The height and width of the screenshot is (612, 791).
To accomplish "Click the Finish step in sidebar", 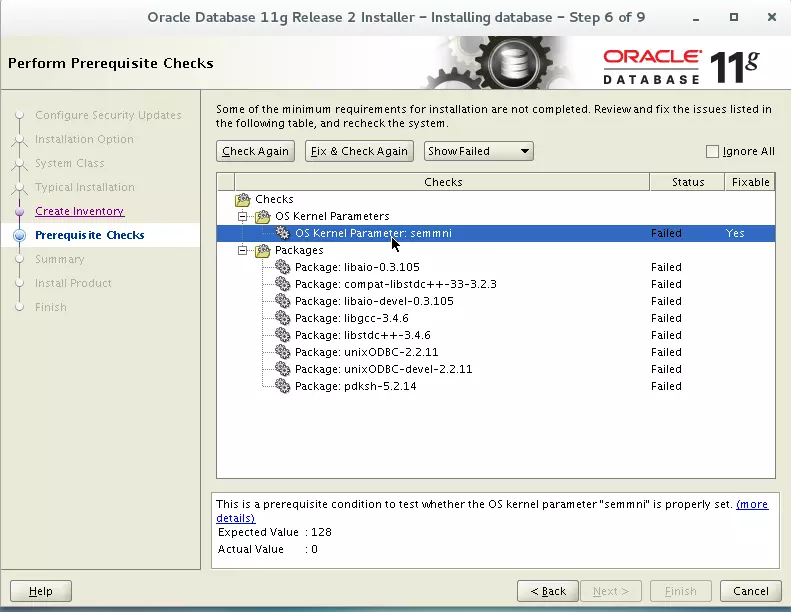I will [50, 307].
